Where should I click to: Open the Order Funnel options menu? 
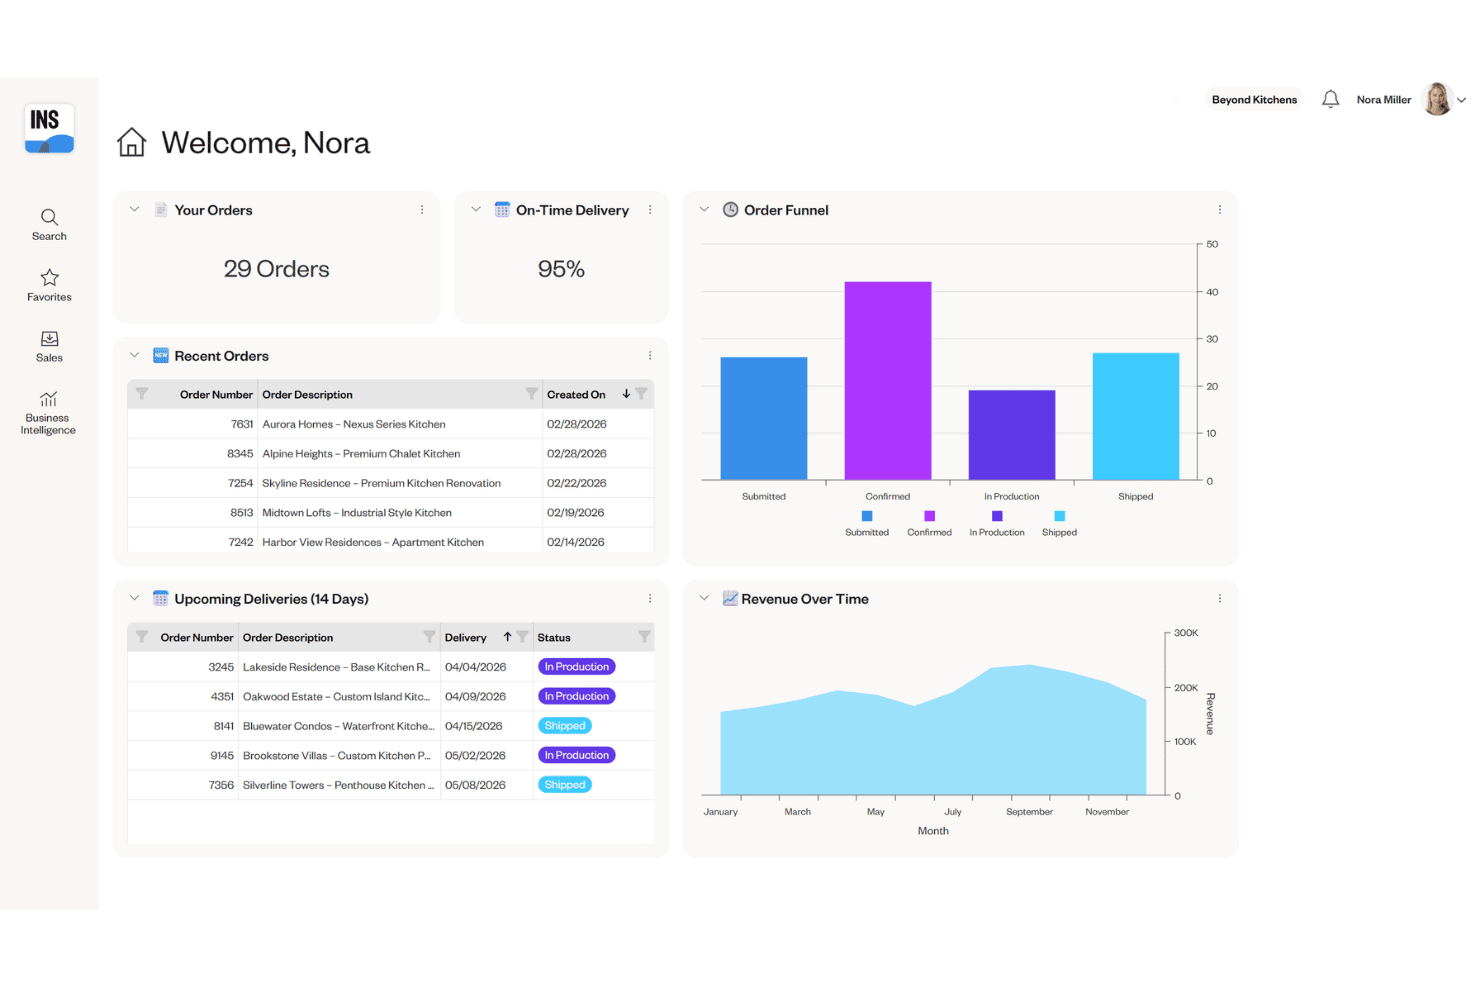1220,210
